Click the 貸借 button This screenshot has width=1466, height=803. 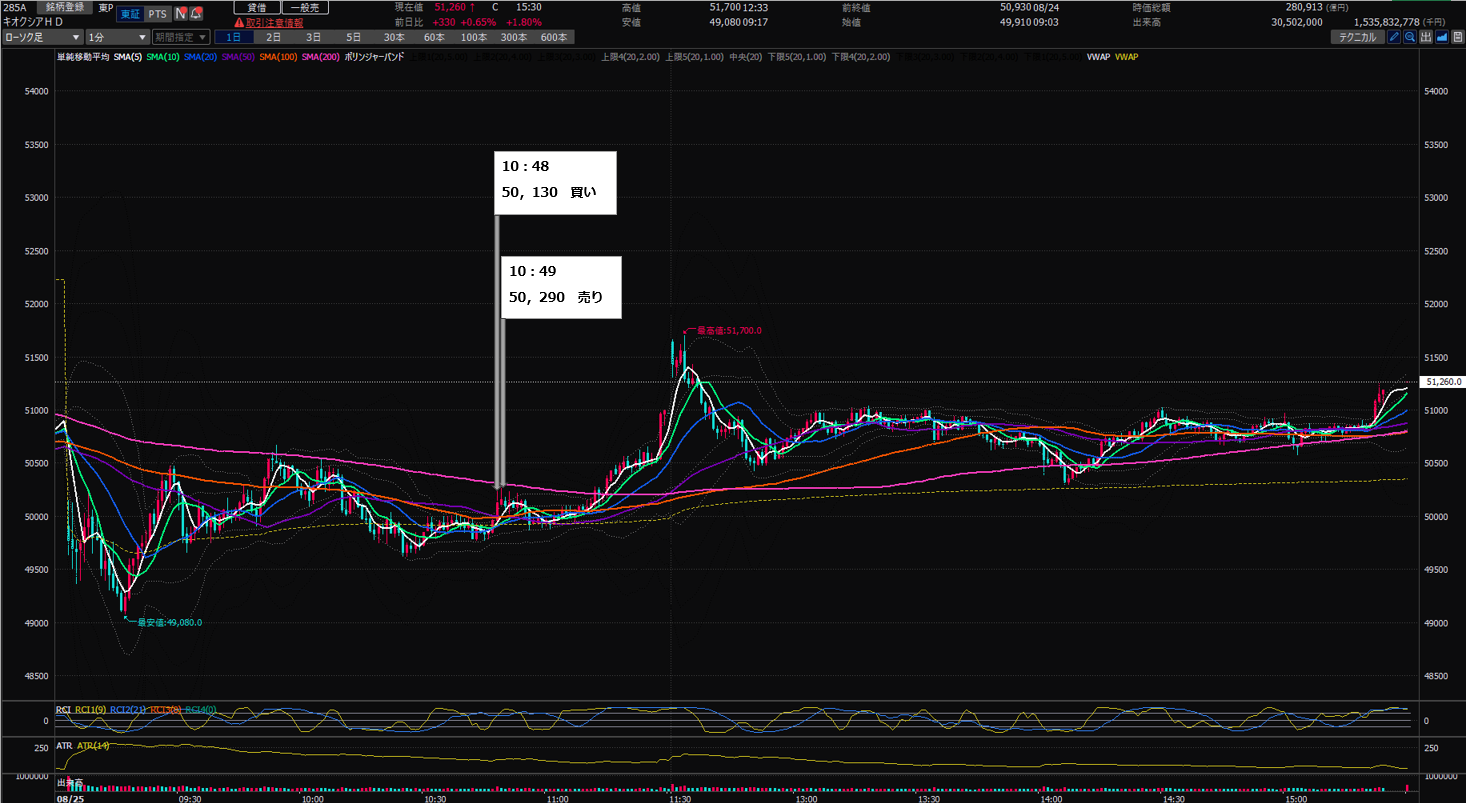click(257, 7)
